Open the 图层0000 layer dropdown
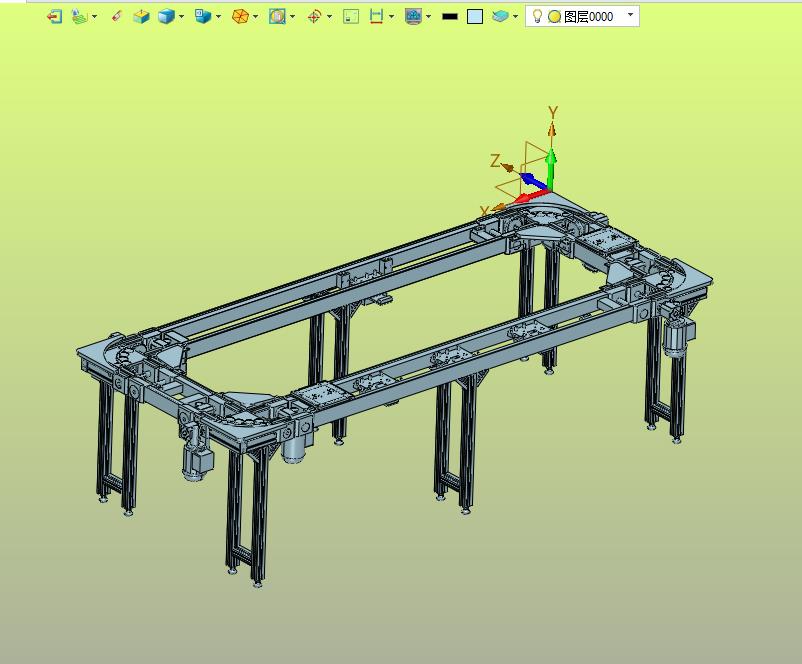Viewport: 802px width, 664px height. tap(631, 15)
